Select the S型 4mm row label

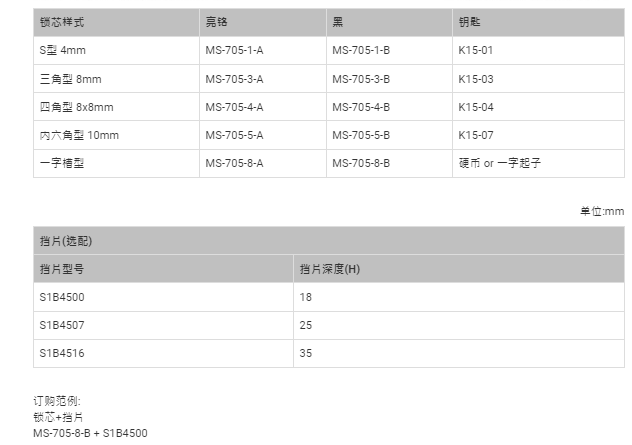click(x=62, y=50)
